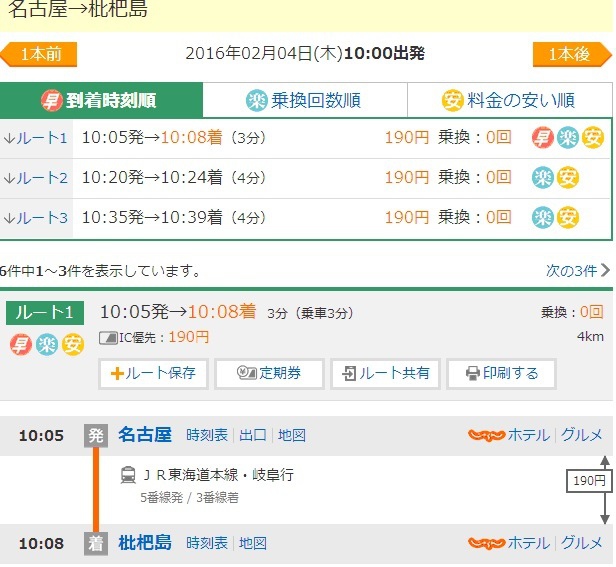This screenshot has width=616, height=567.
Task: Select the 10:35発→10:39着 route text
Action: tap(152, 217)
